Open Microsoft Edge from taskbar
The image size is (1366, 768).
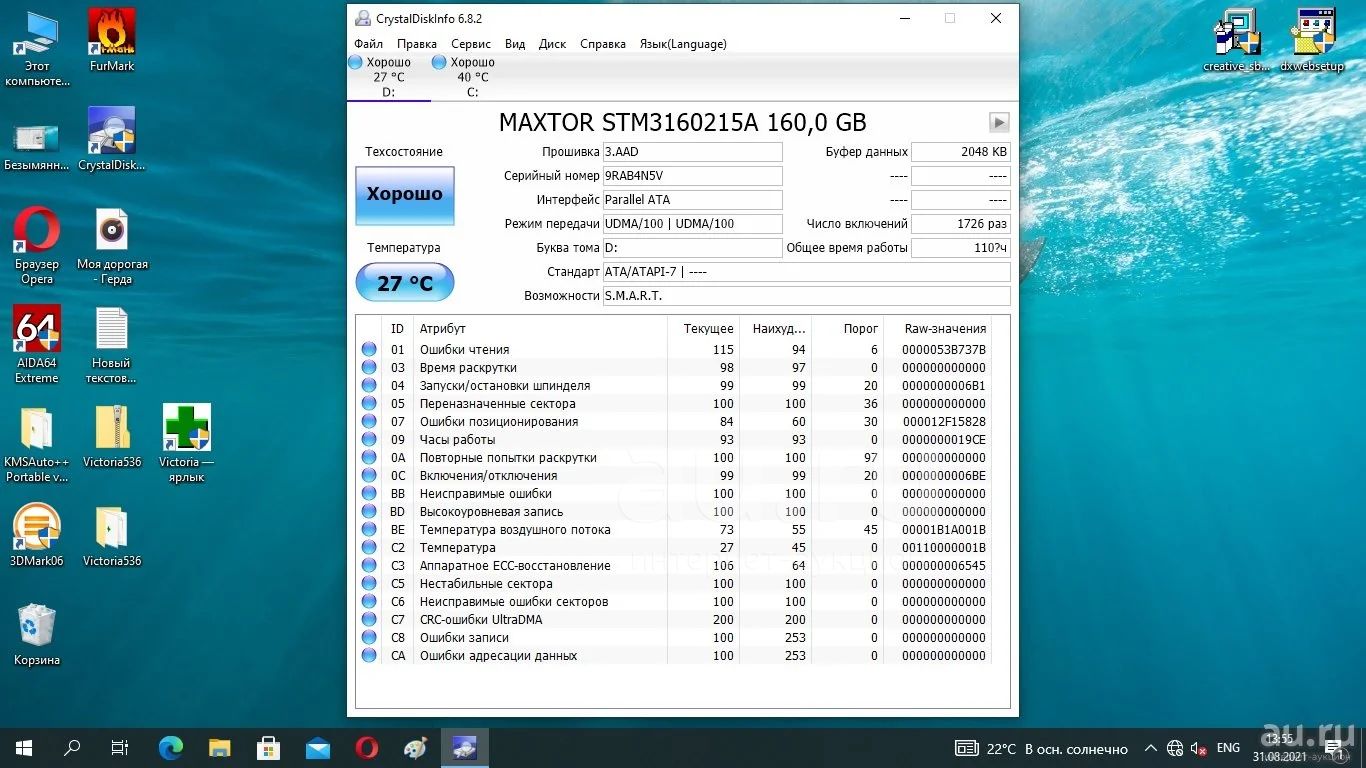(171, 747)
